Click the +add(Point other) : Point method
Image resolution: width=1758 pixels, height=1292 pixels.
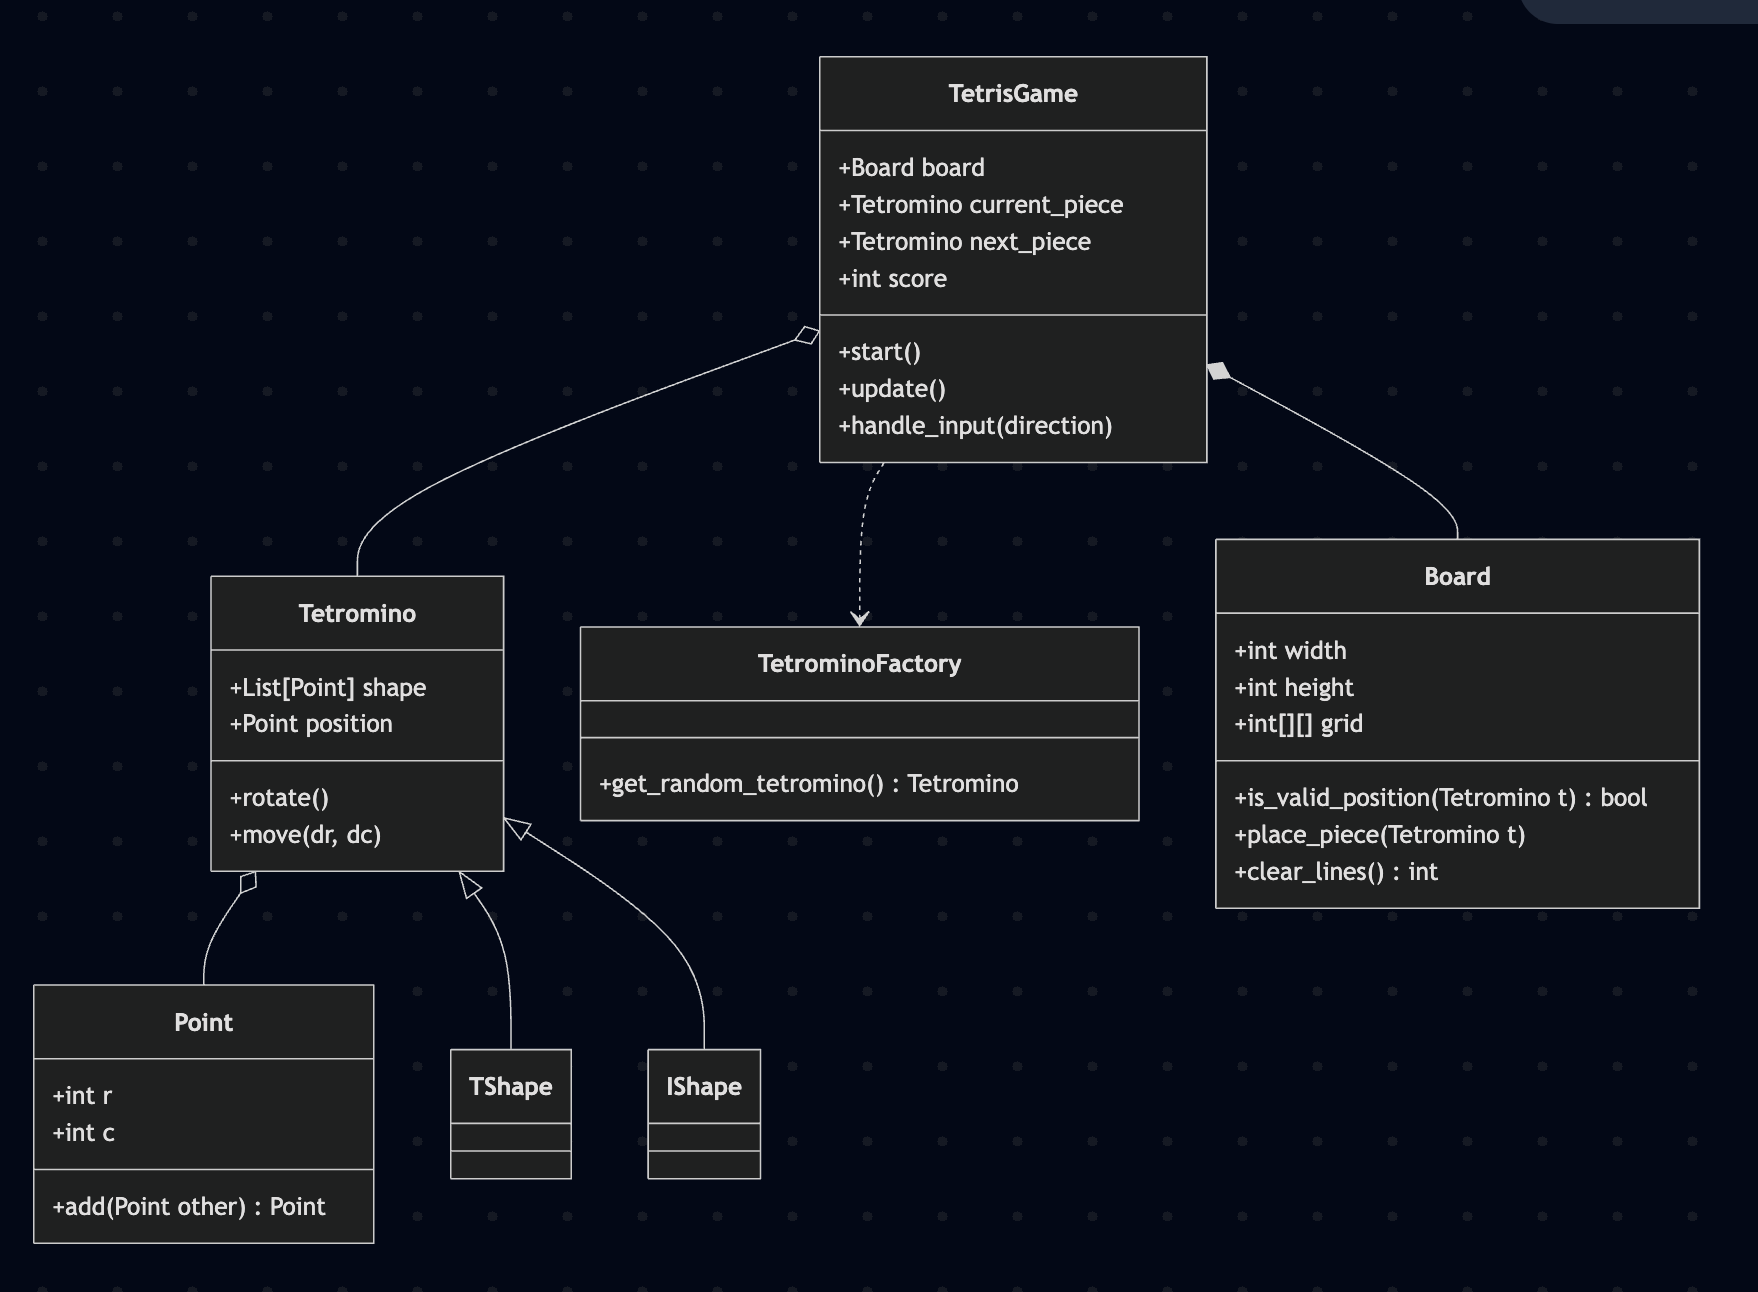(x=189, y=1207)
